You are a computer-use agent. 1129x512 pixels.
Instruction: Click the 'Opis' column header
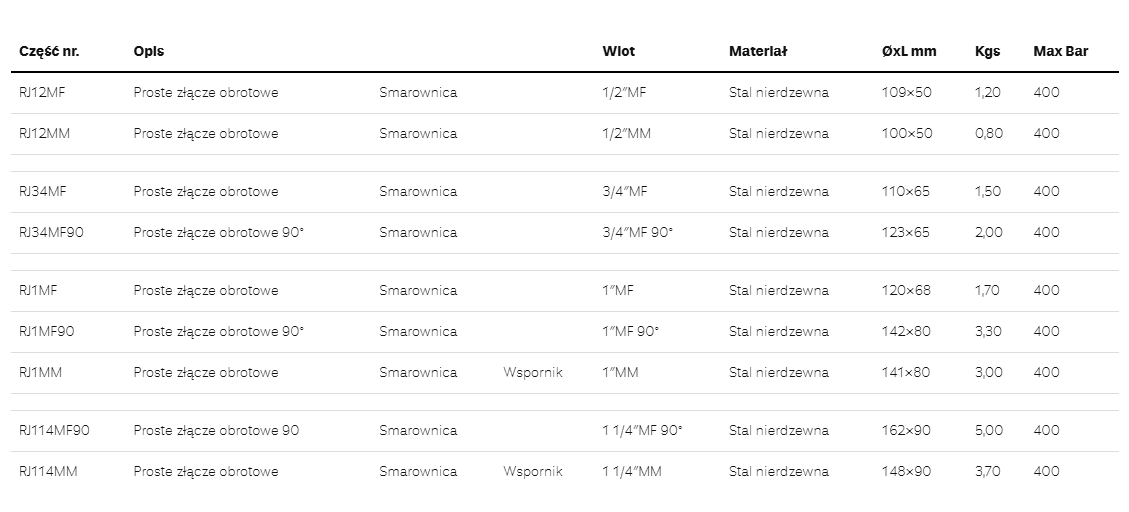click(148, 51)
